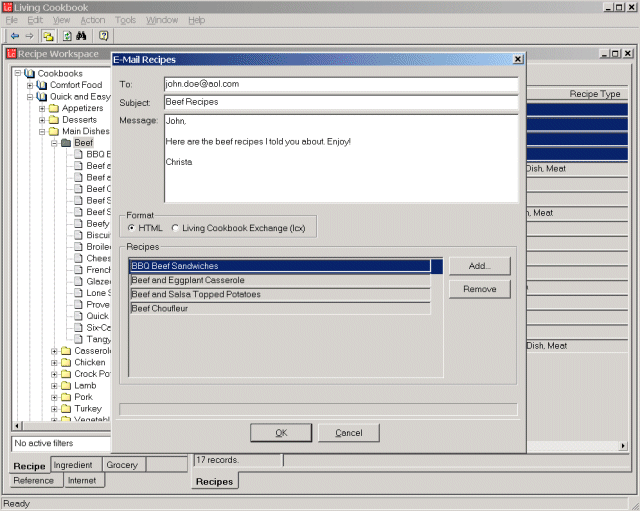The width and height of the screenshot is (640, 511).
Task: Click the Quick and Easy cookbook icon
Action: 42,97
